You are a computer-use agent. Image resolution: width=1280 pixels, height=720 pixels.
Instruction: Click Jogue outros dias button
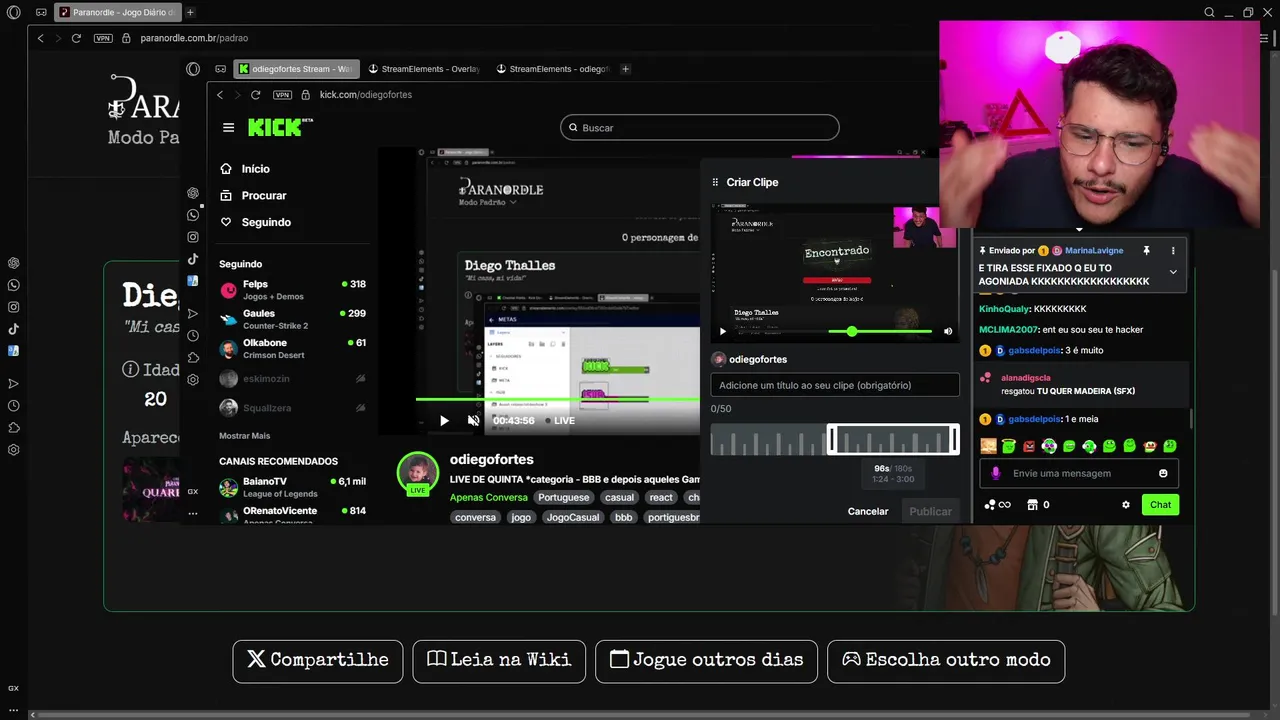coord(706,661)
